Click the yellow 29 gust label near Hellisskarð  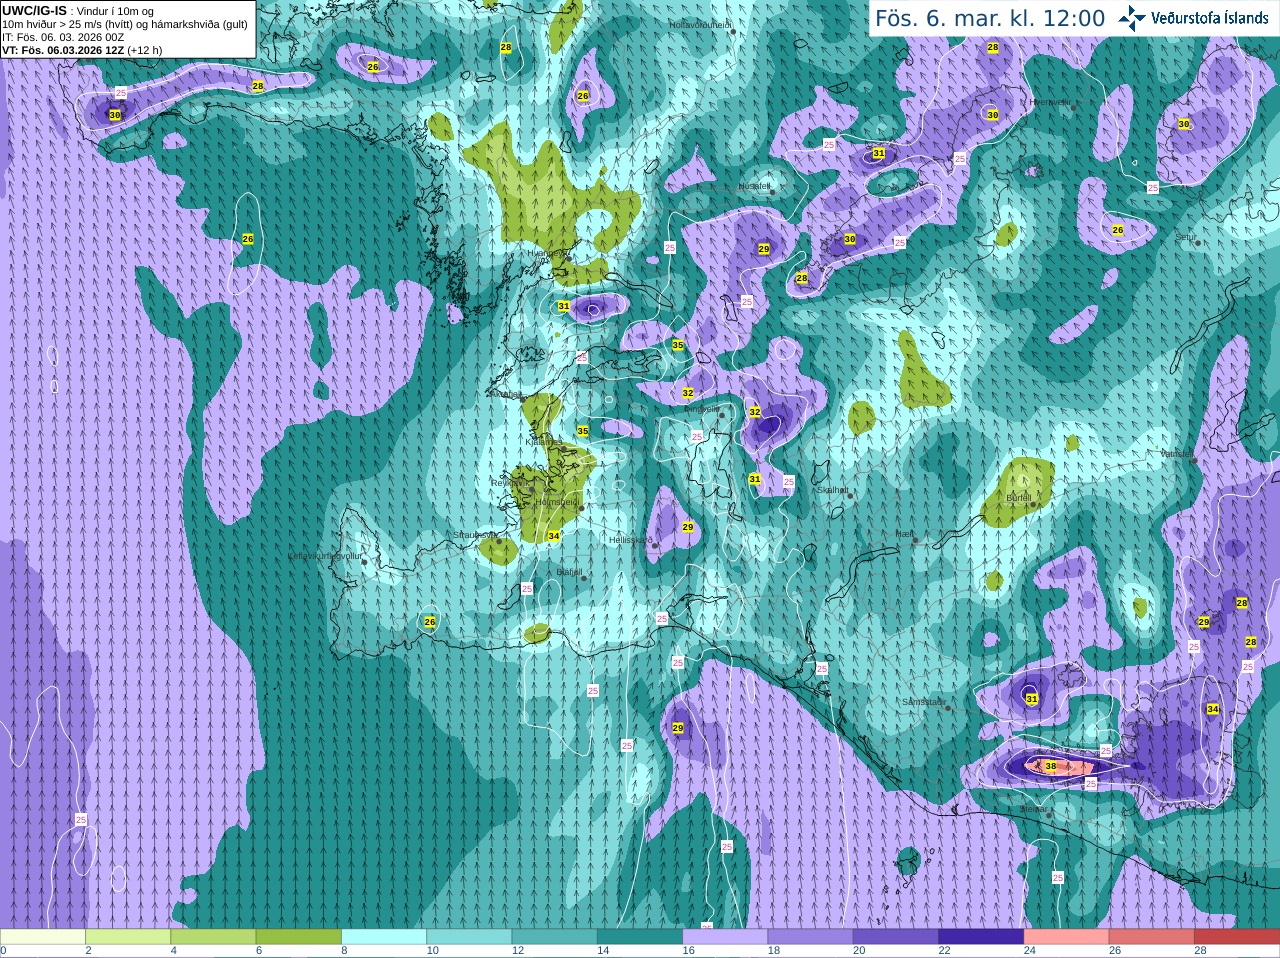(688, 527)
